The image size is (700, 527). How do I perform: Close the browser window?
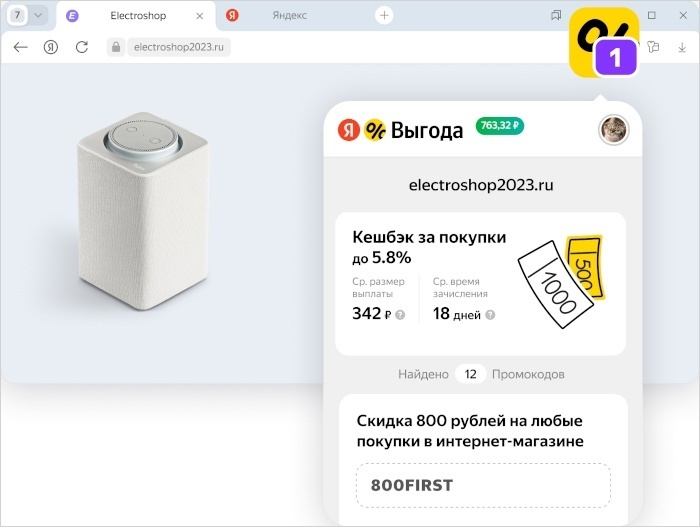[683, 16]
